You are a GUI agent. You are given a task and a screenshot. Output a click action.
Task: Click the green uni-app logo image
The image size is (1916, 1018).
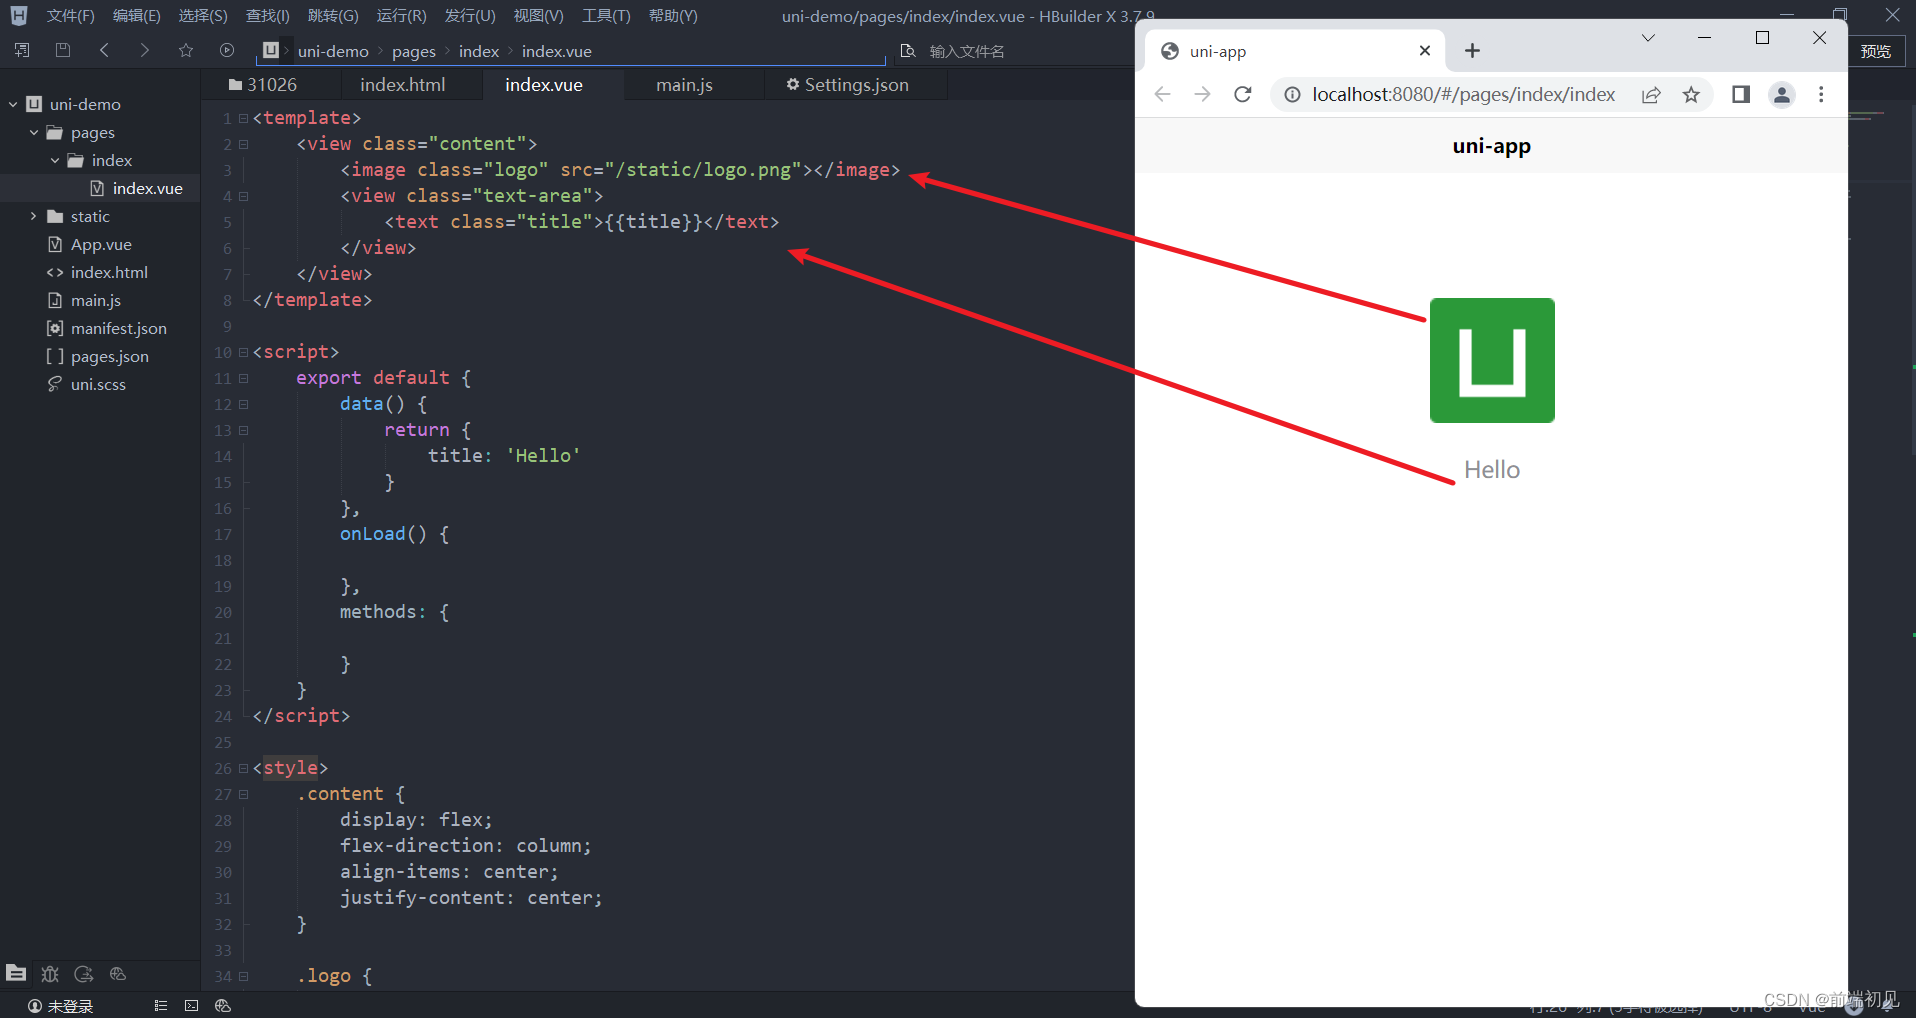click(1492, 360)
